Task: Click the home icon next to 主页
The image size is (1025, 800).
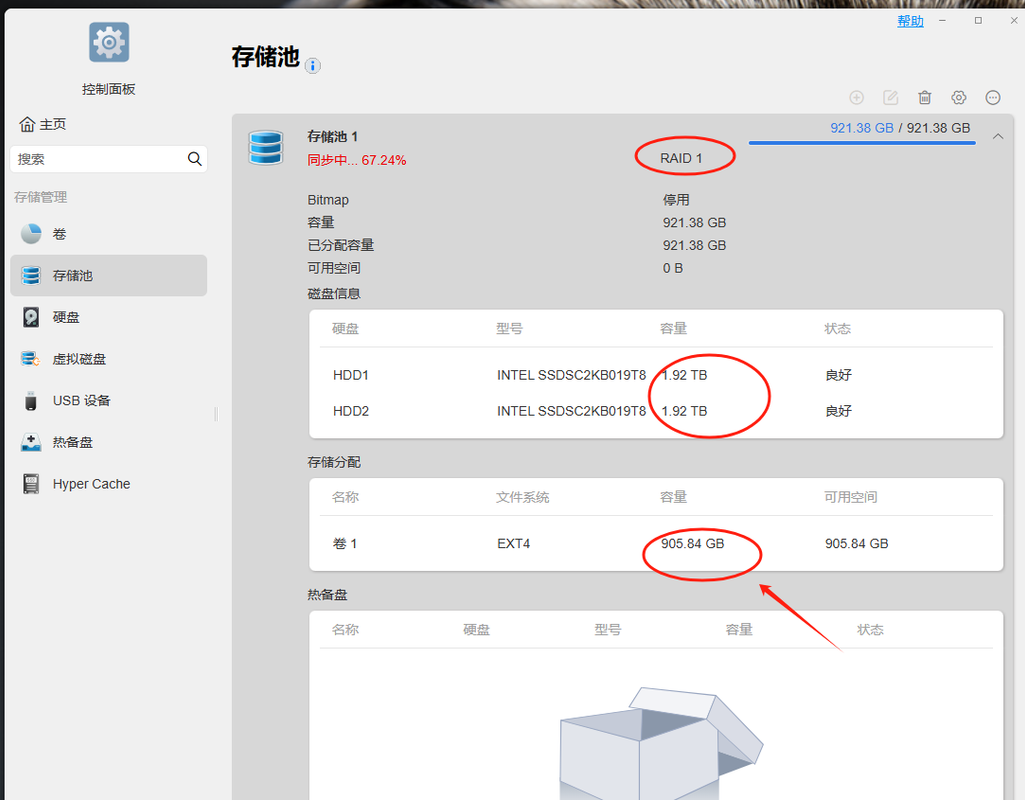Action: pos(27,124)
